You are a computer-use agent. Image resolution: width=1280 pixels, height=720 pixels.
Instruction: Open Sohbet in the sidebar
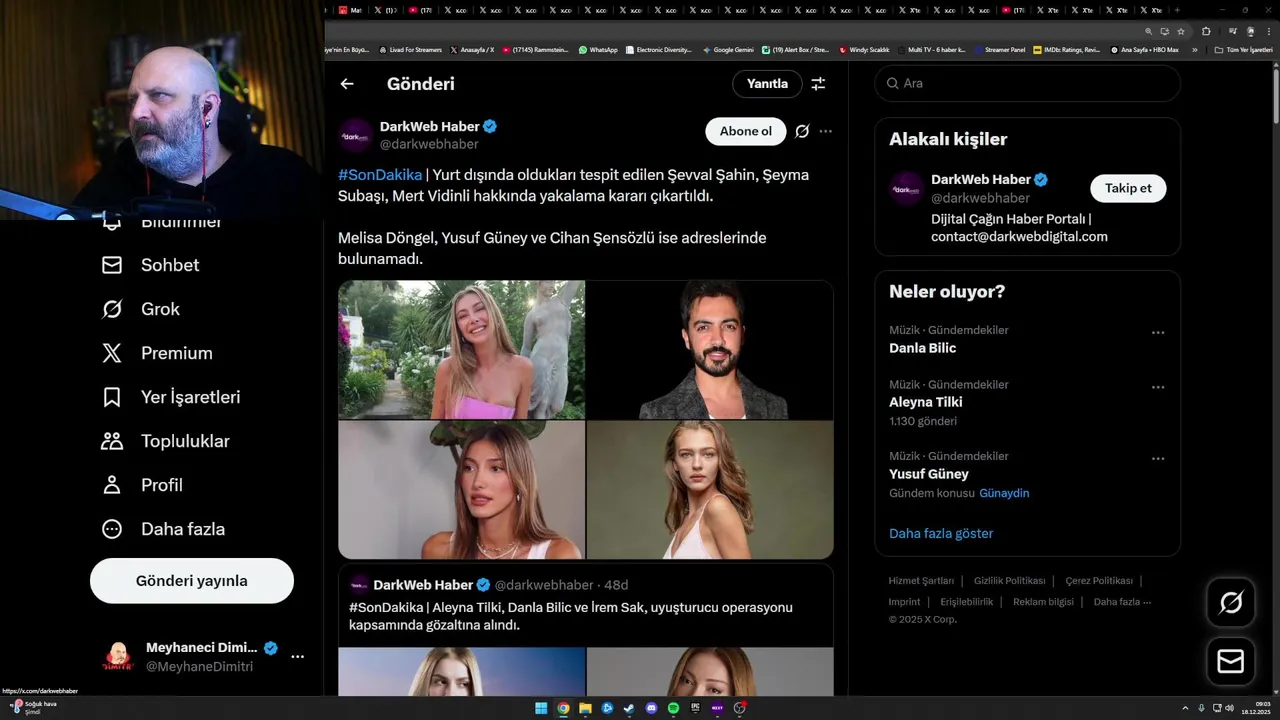pos(150,265)
